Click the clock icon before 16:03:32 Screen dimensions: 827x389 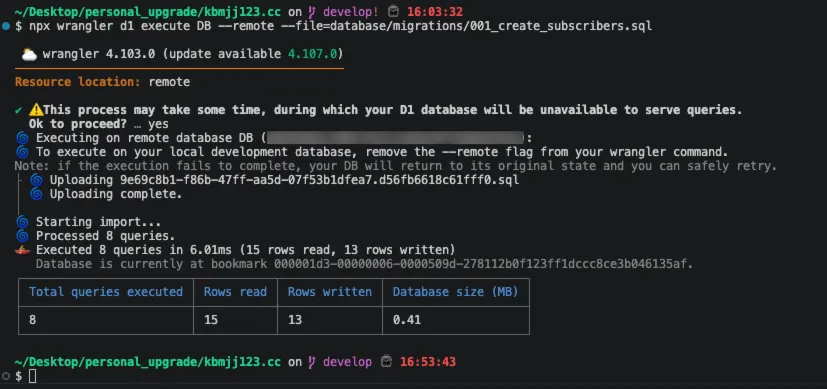[393, 12]
